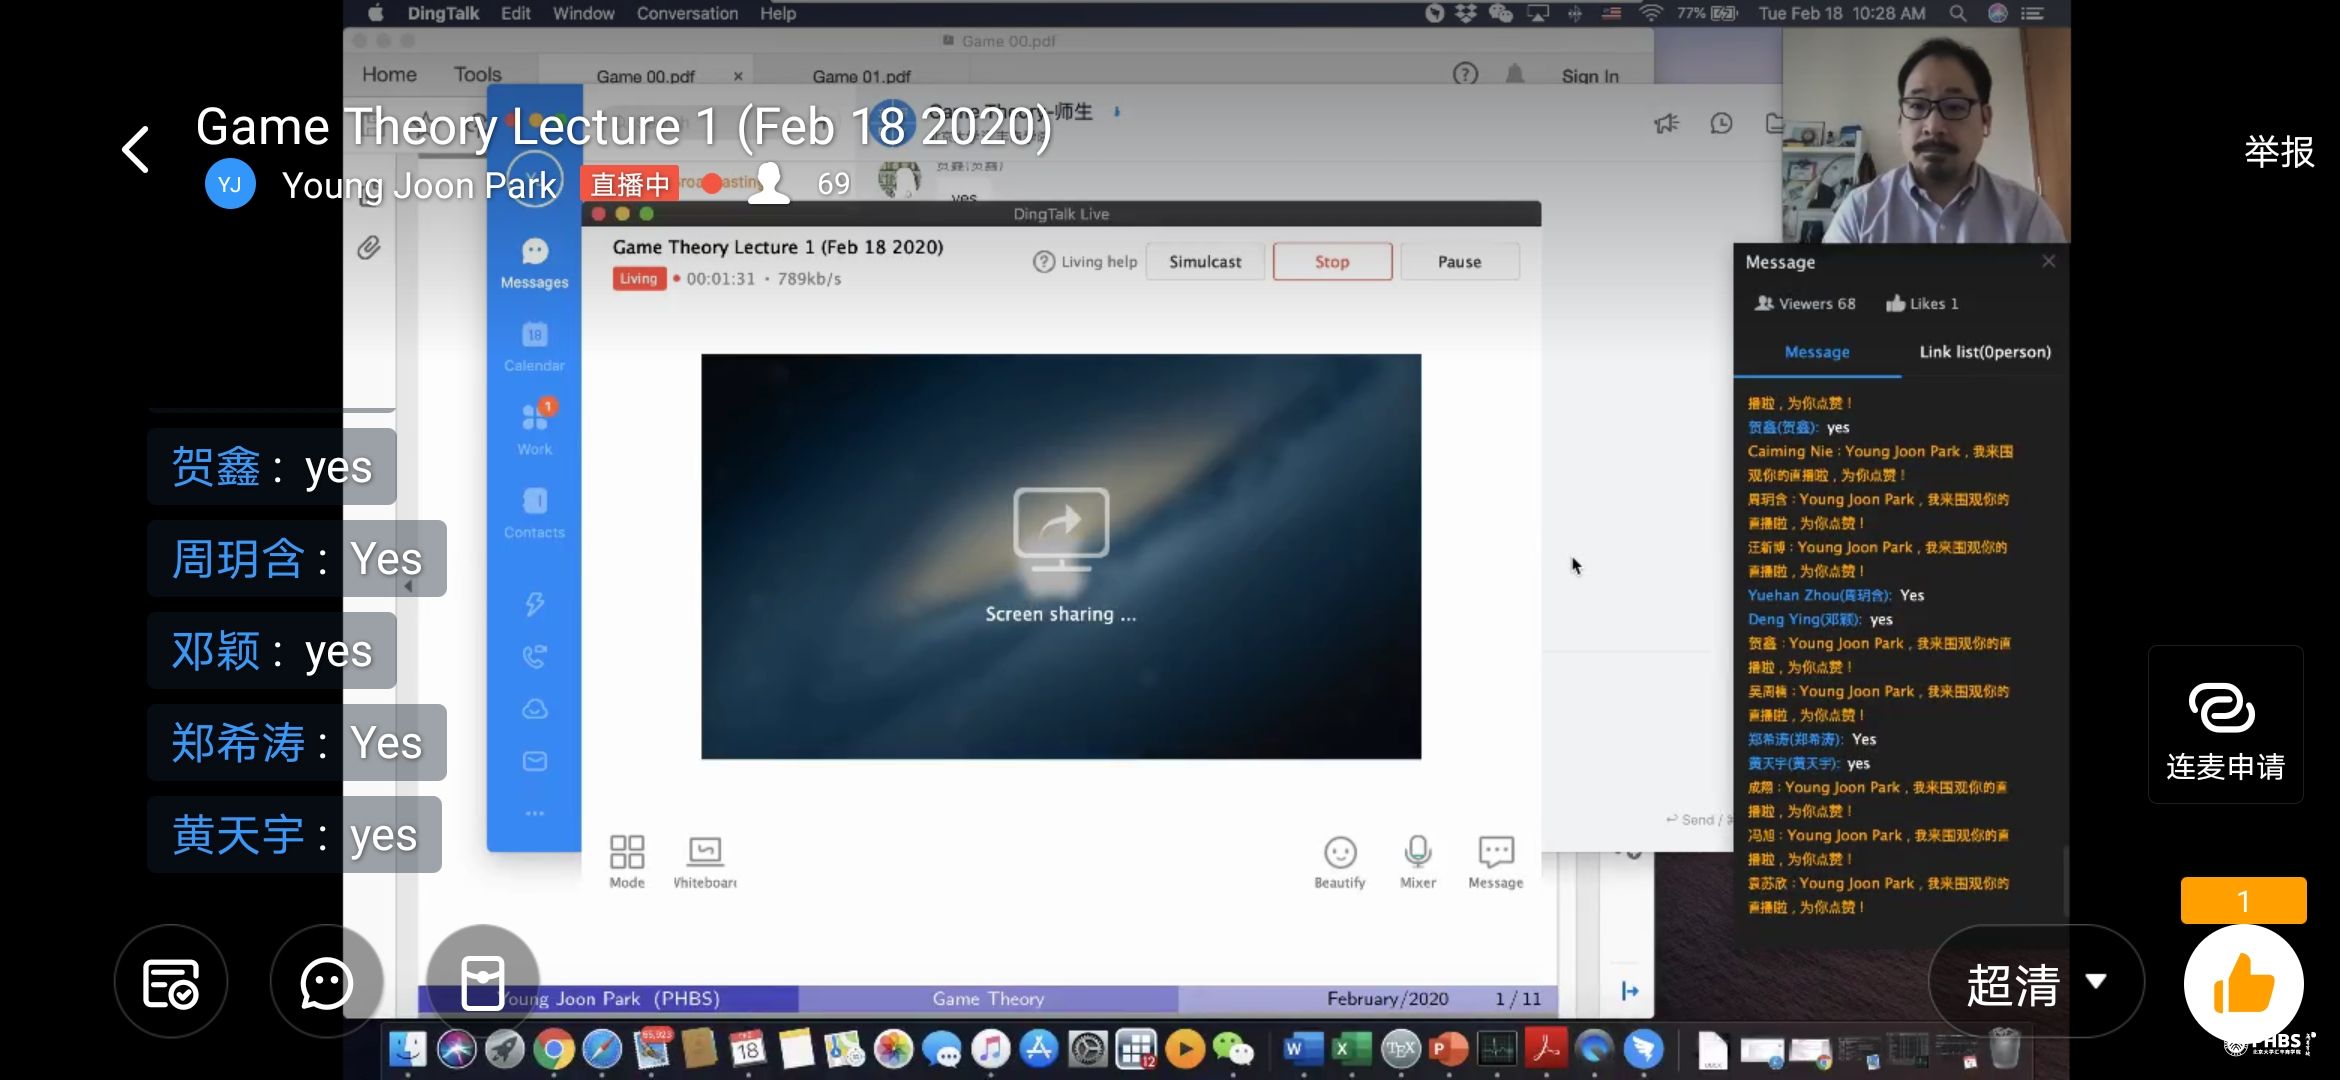Click the phone call sidebar icon
This screenshot has width=2340, height=1080.
point(535,657)
